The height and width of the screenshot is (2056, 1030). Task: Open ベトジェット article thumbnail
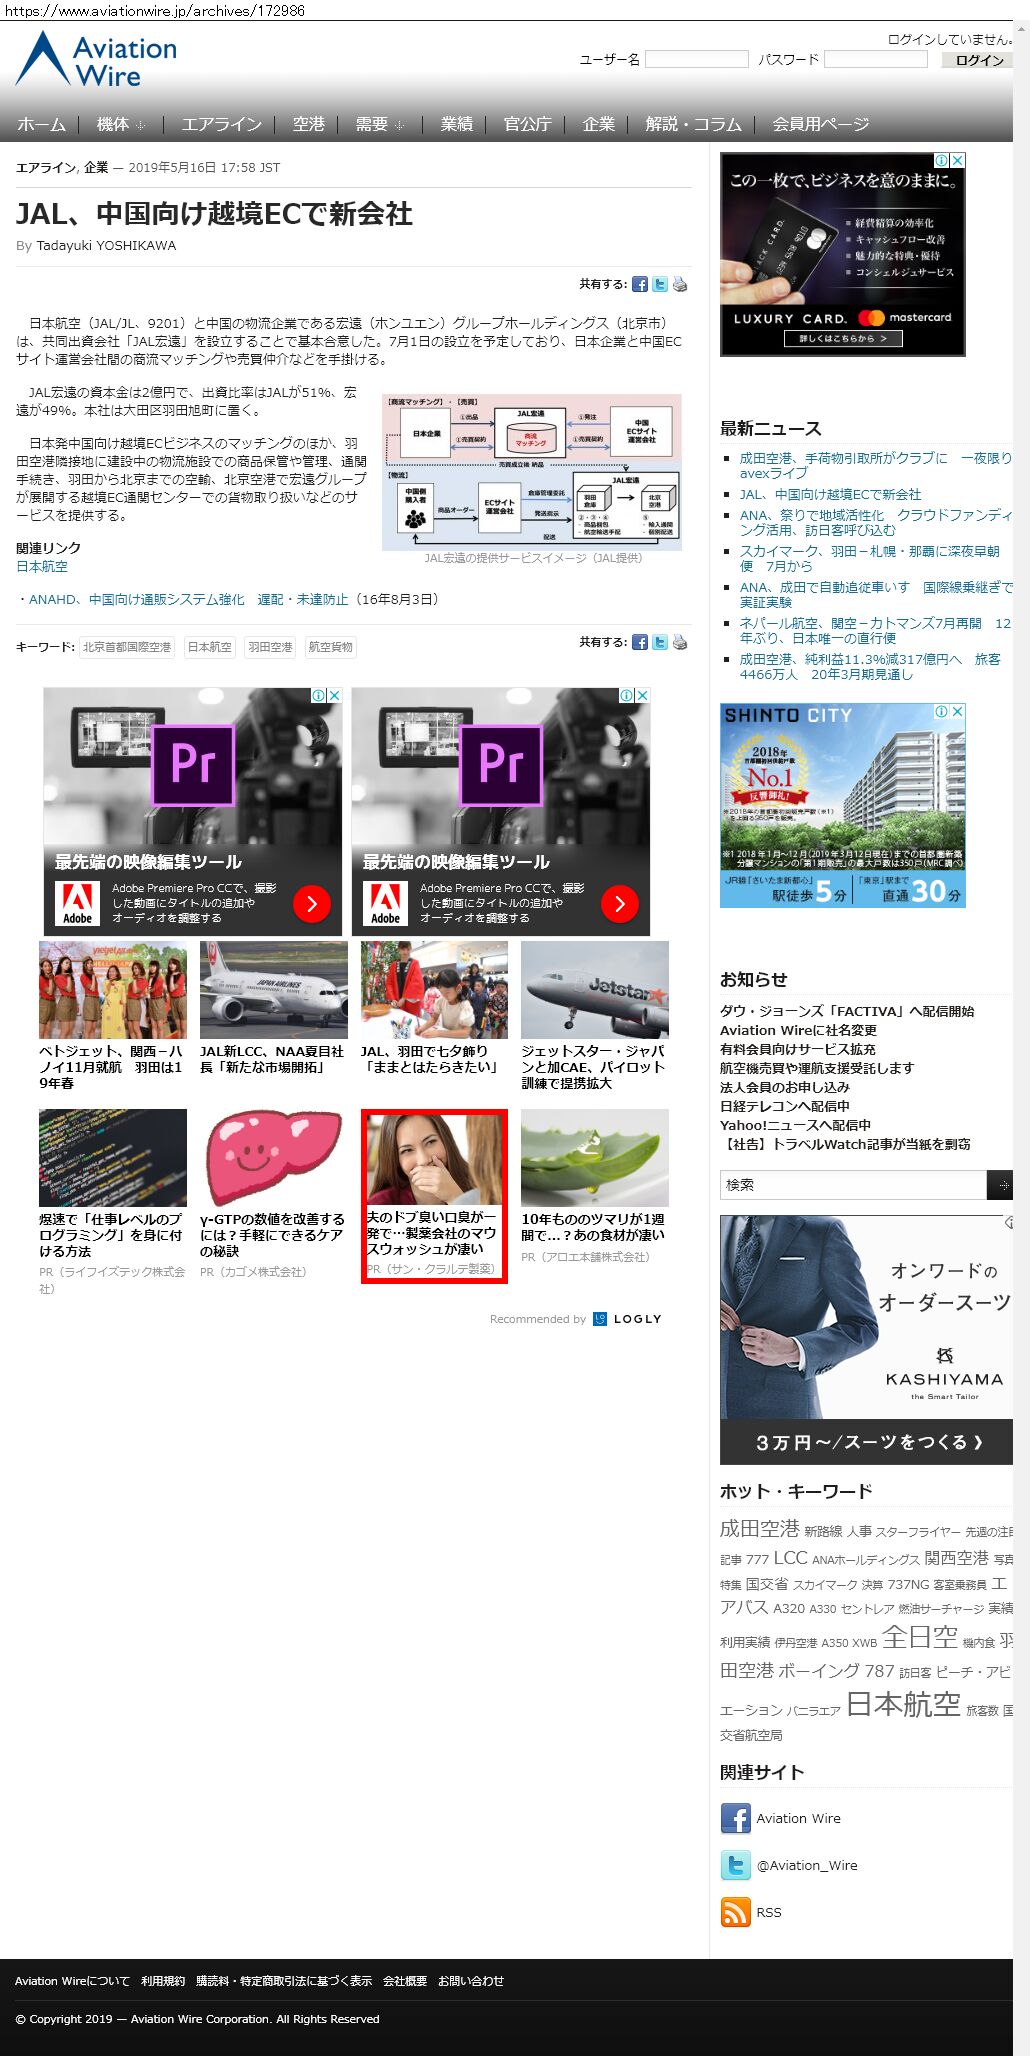[x=113, y=990]
